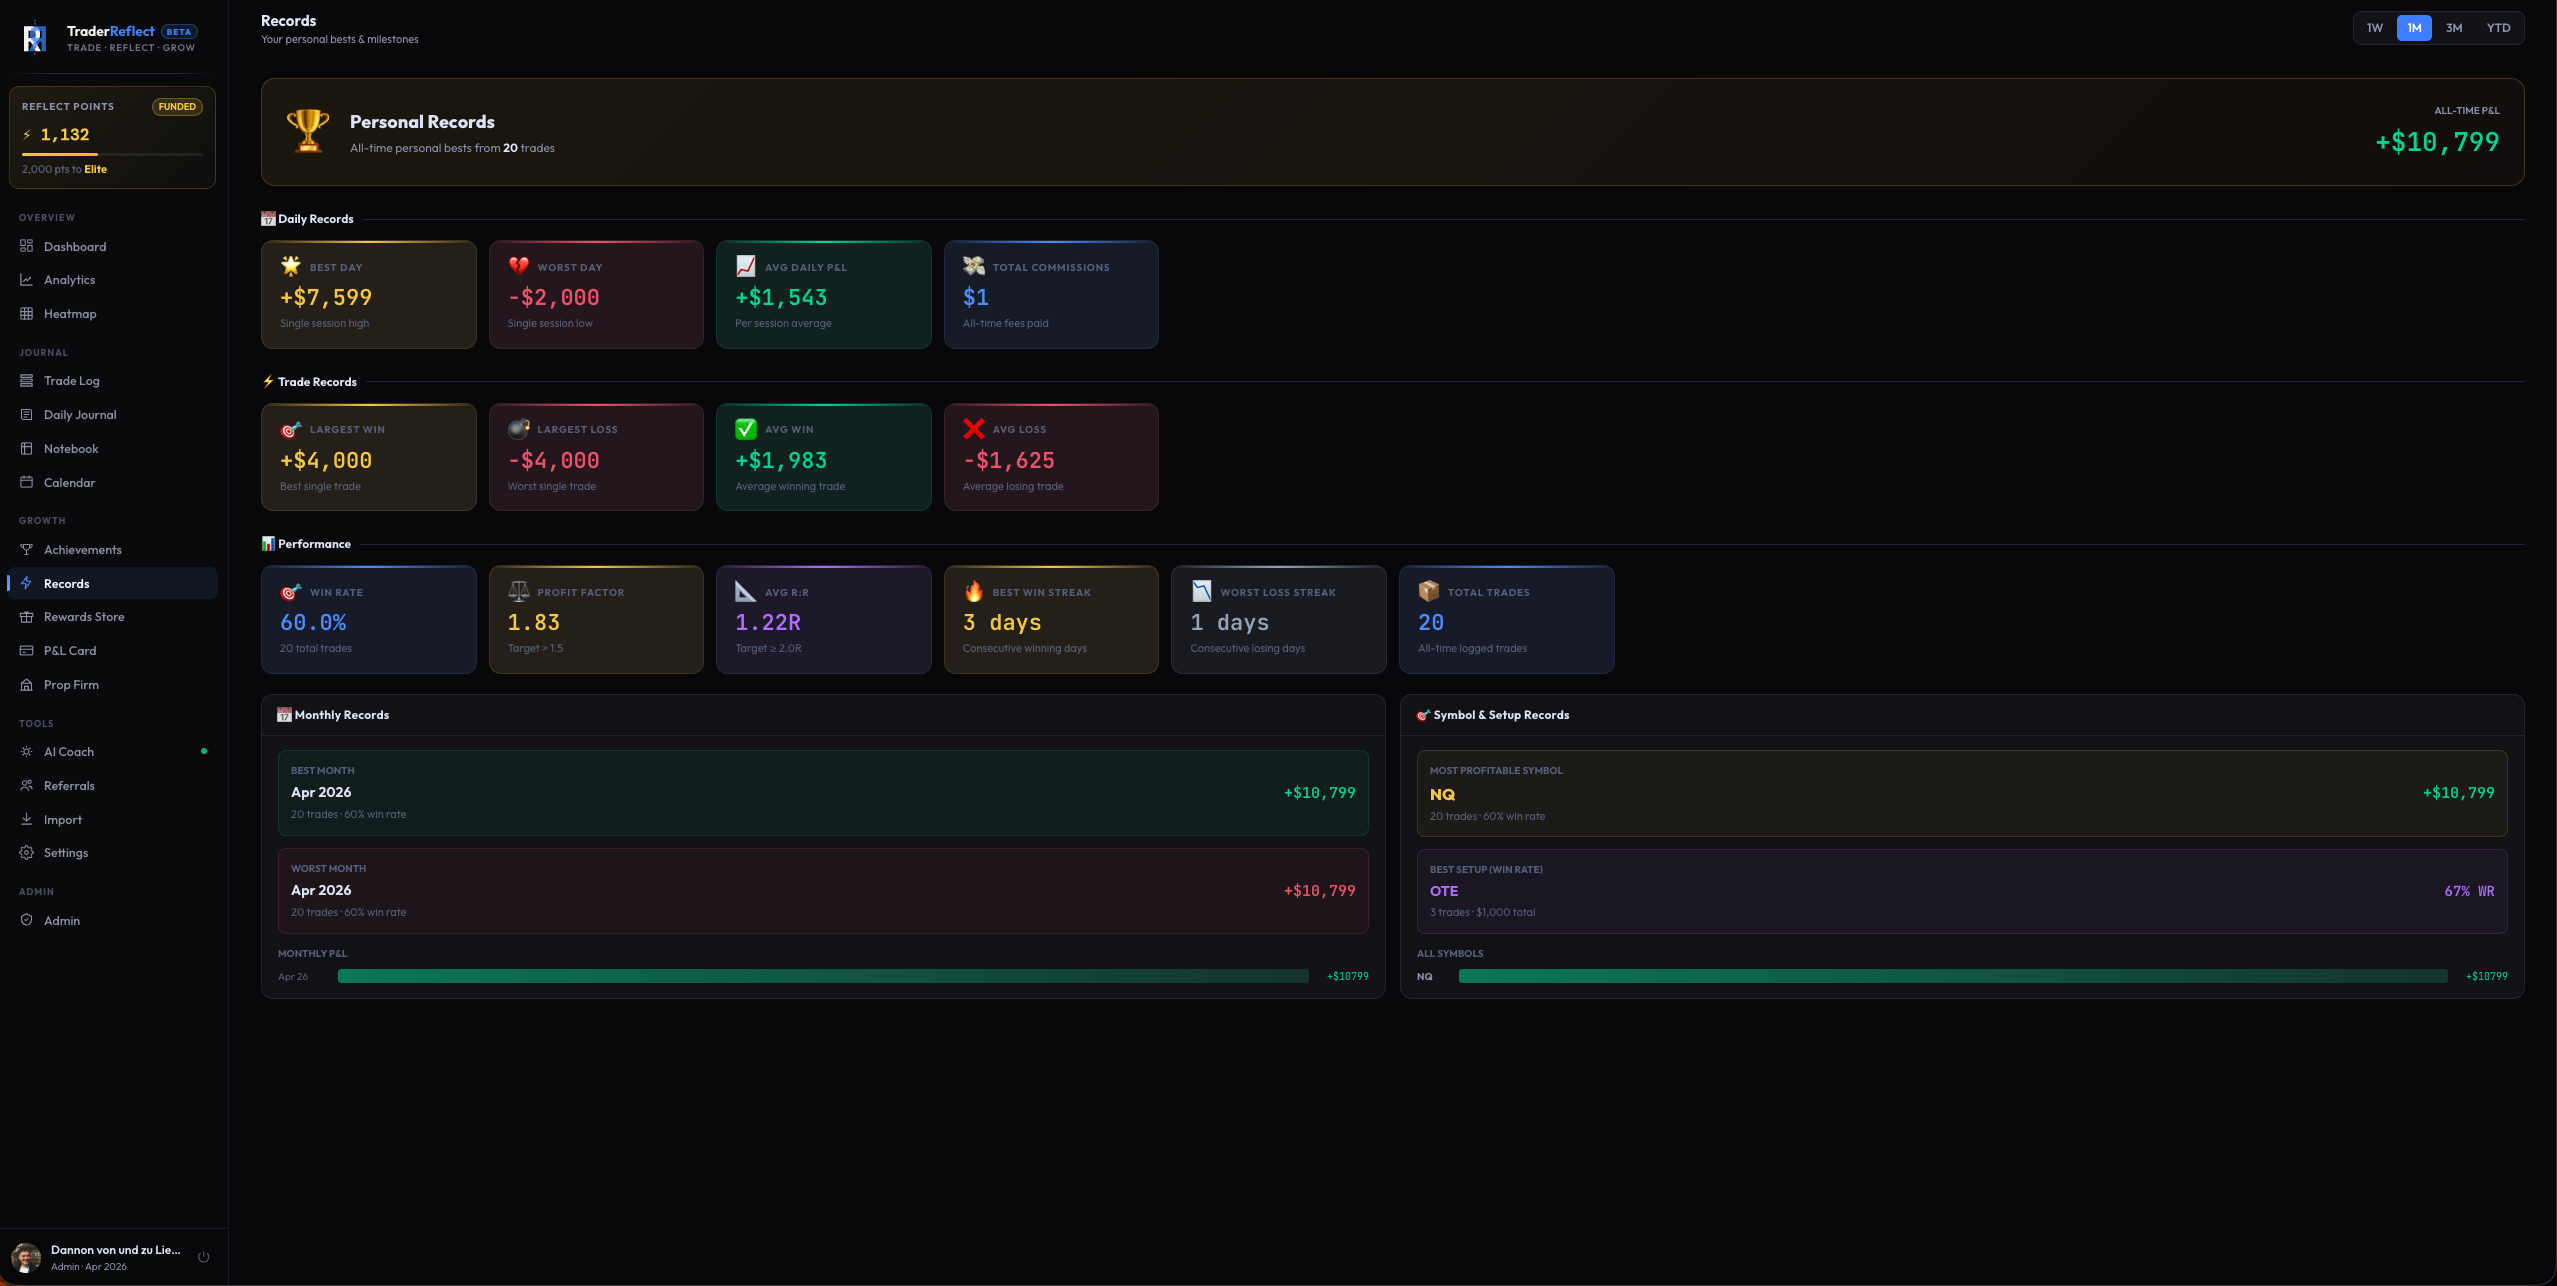Open the Worst Month Apr 2026 card
Screen dimensions: 2557x1286
point(823,891)
